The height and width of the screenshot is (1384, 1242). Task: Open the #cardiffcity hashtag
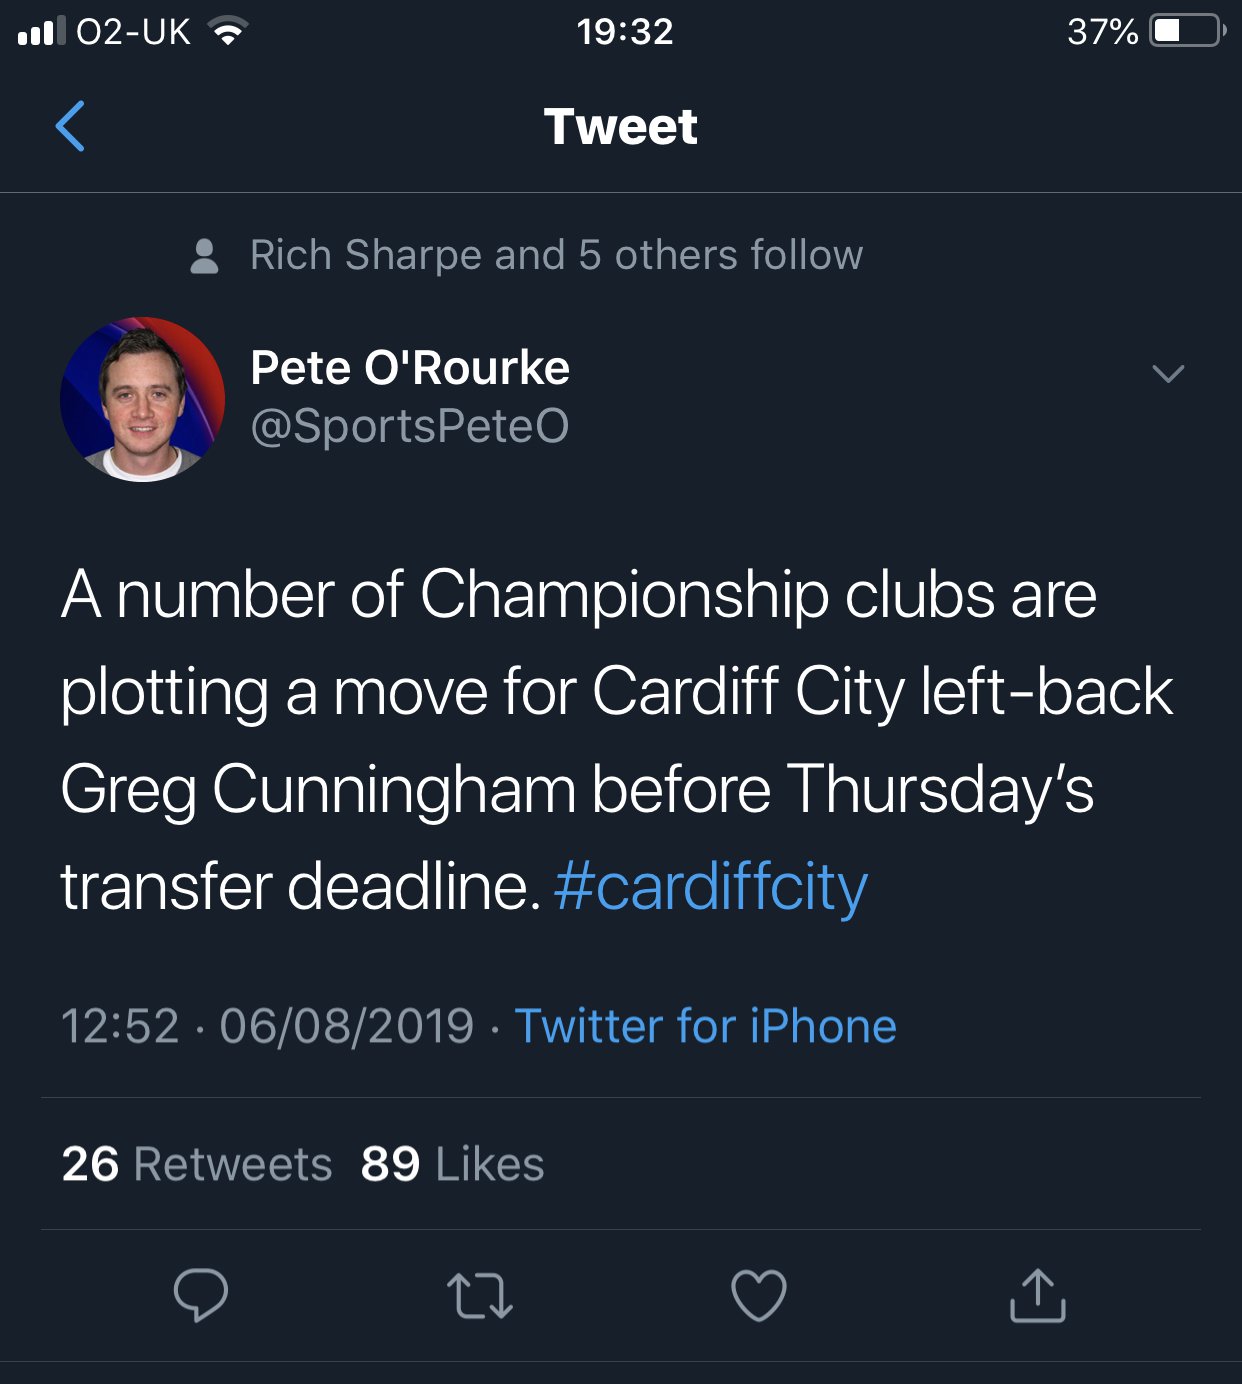coord(710,887)
